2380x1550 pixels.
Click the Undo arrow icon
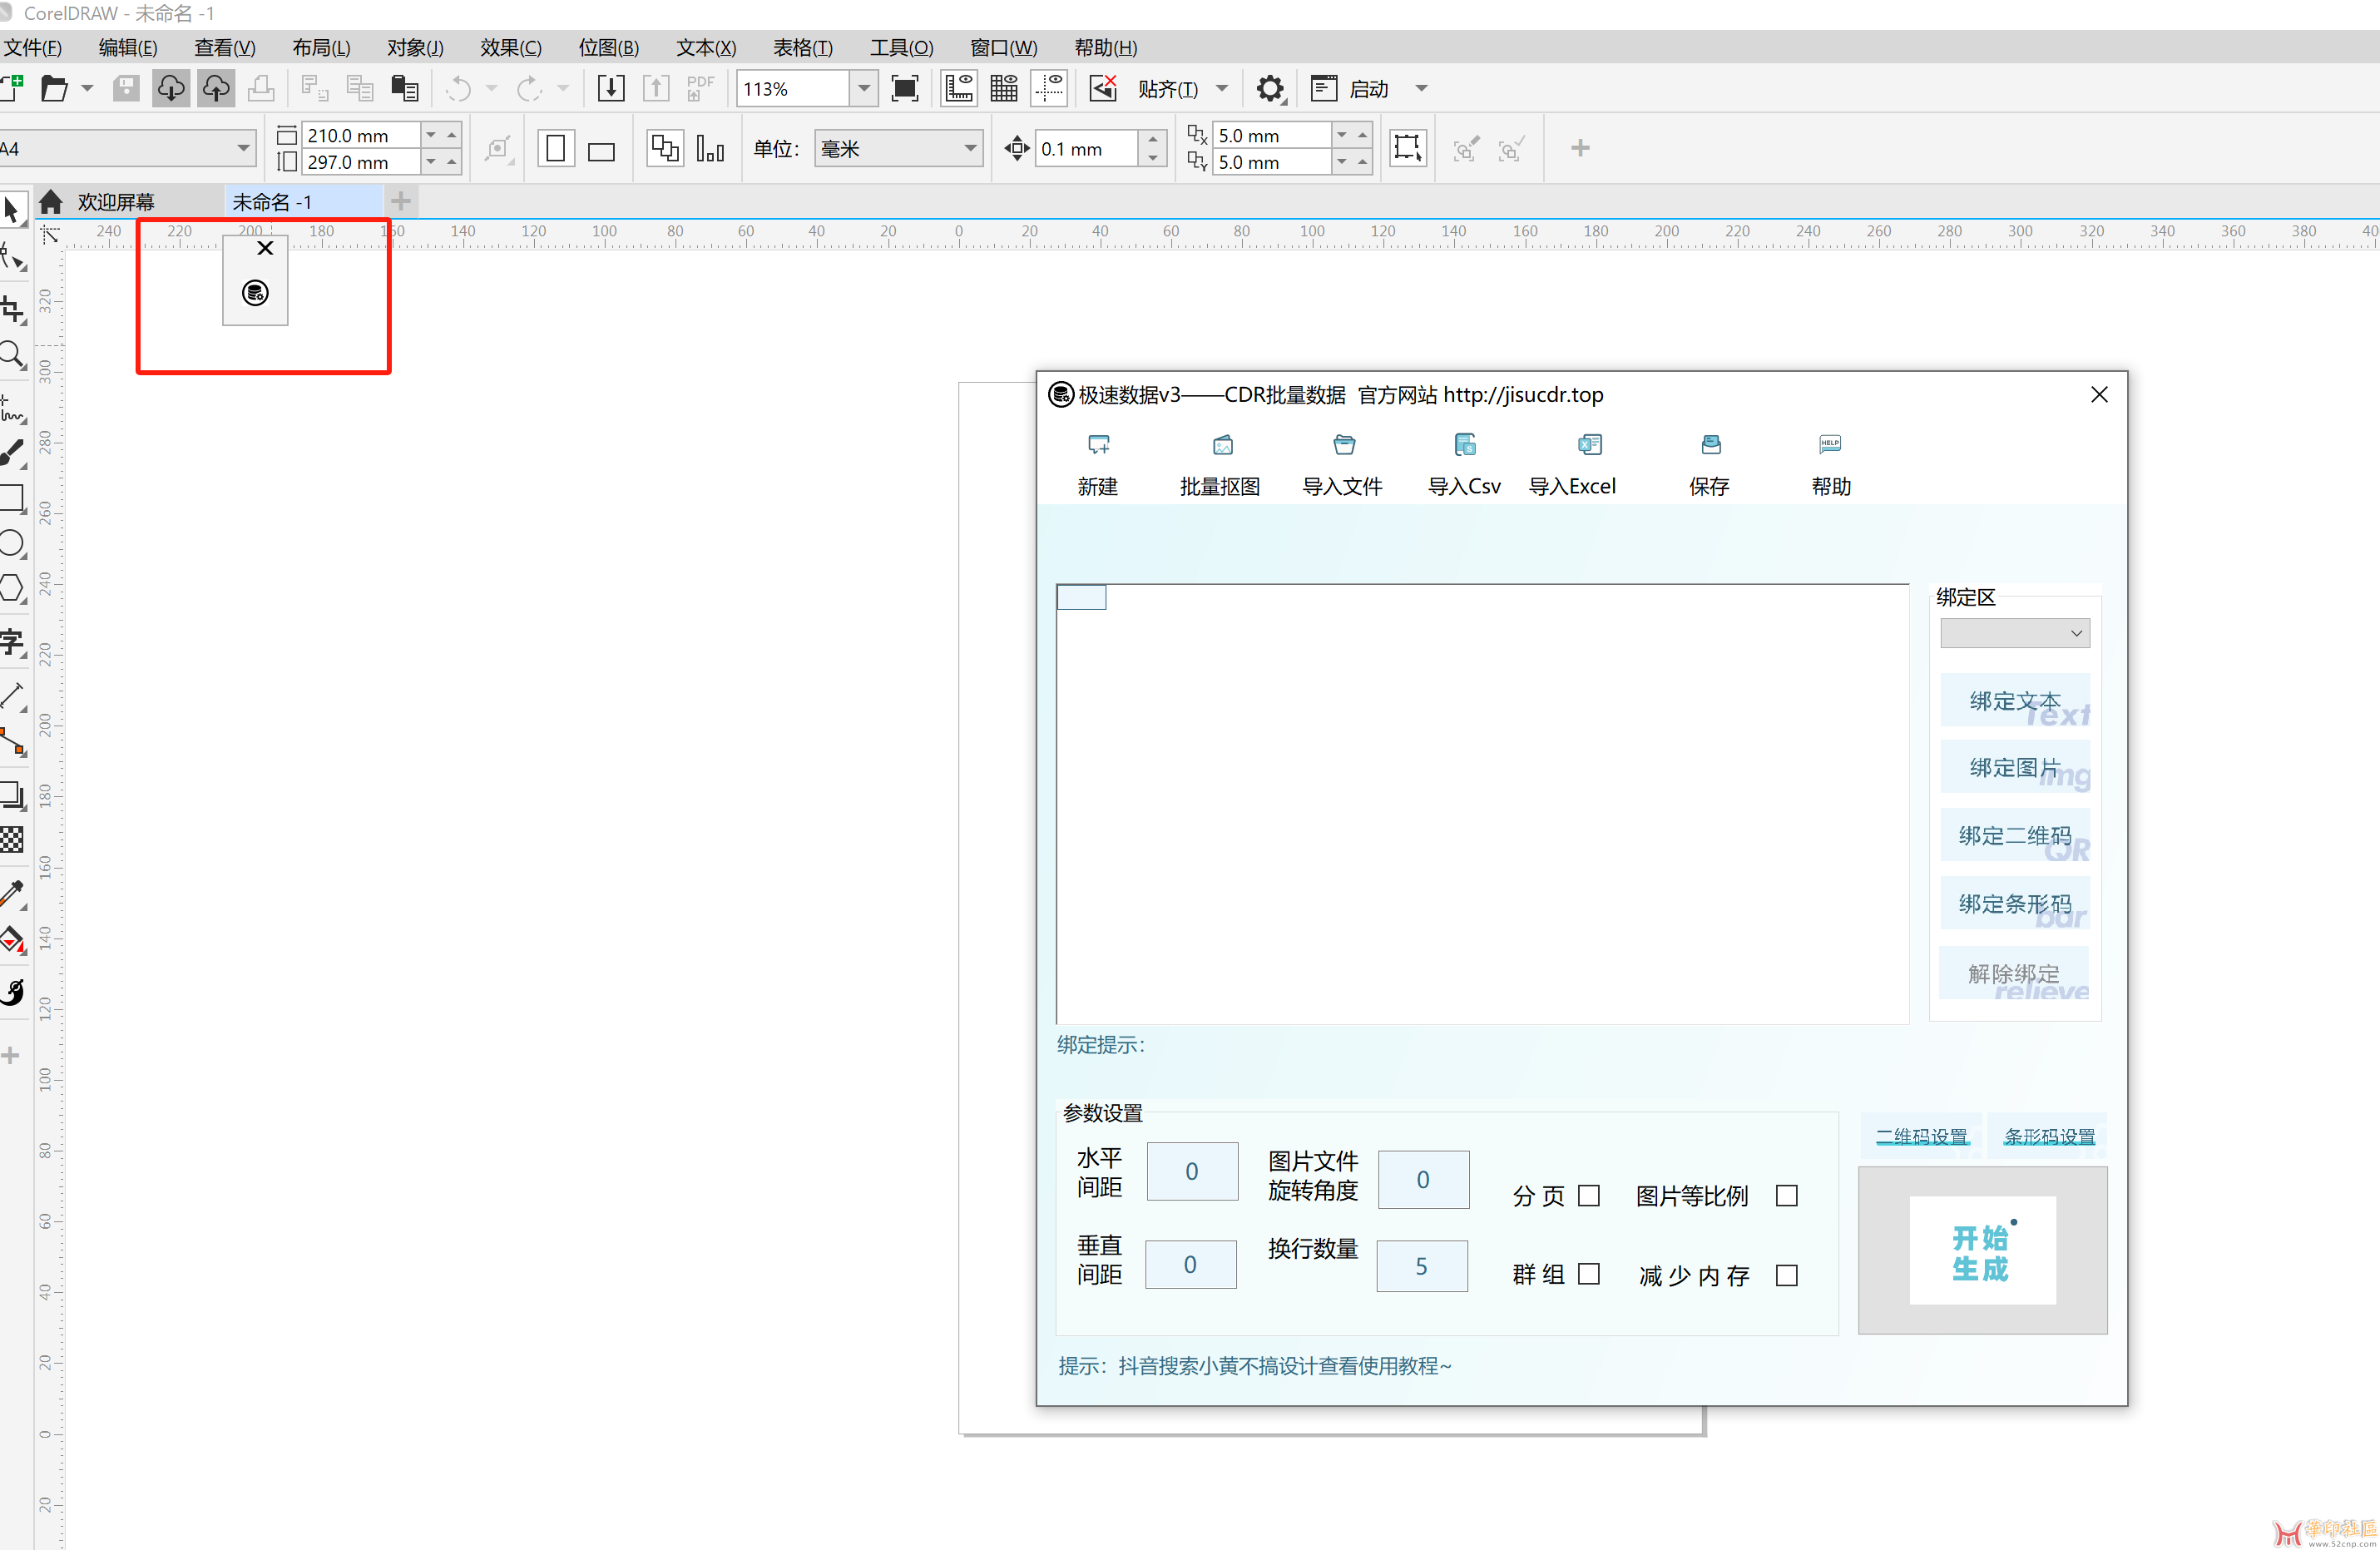point(458,89)
